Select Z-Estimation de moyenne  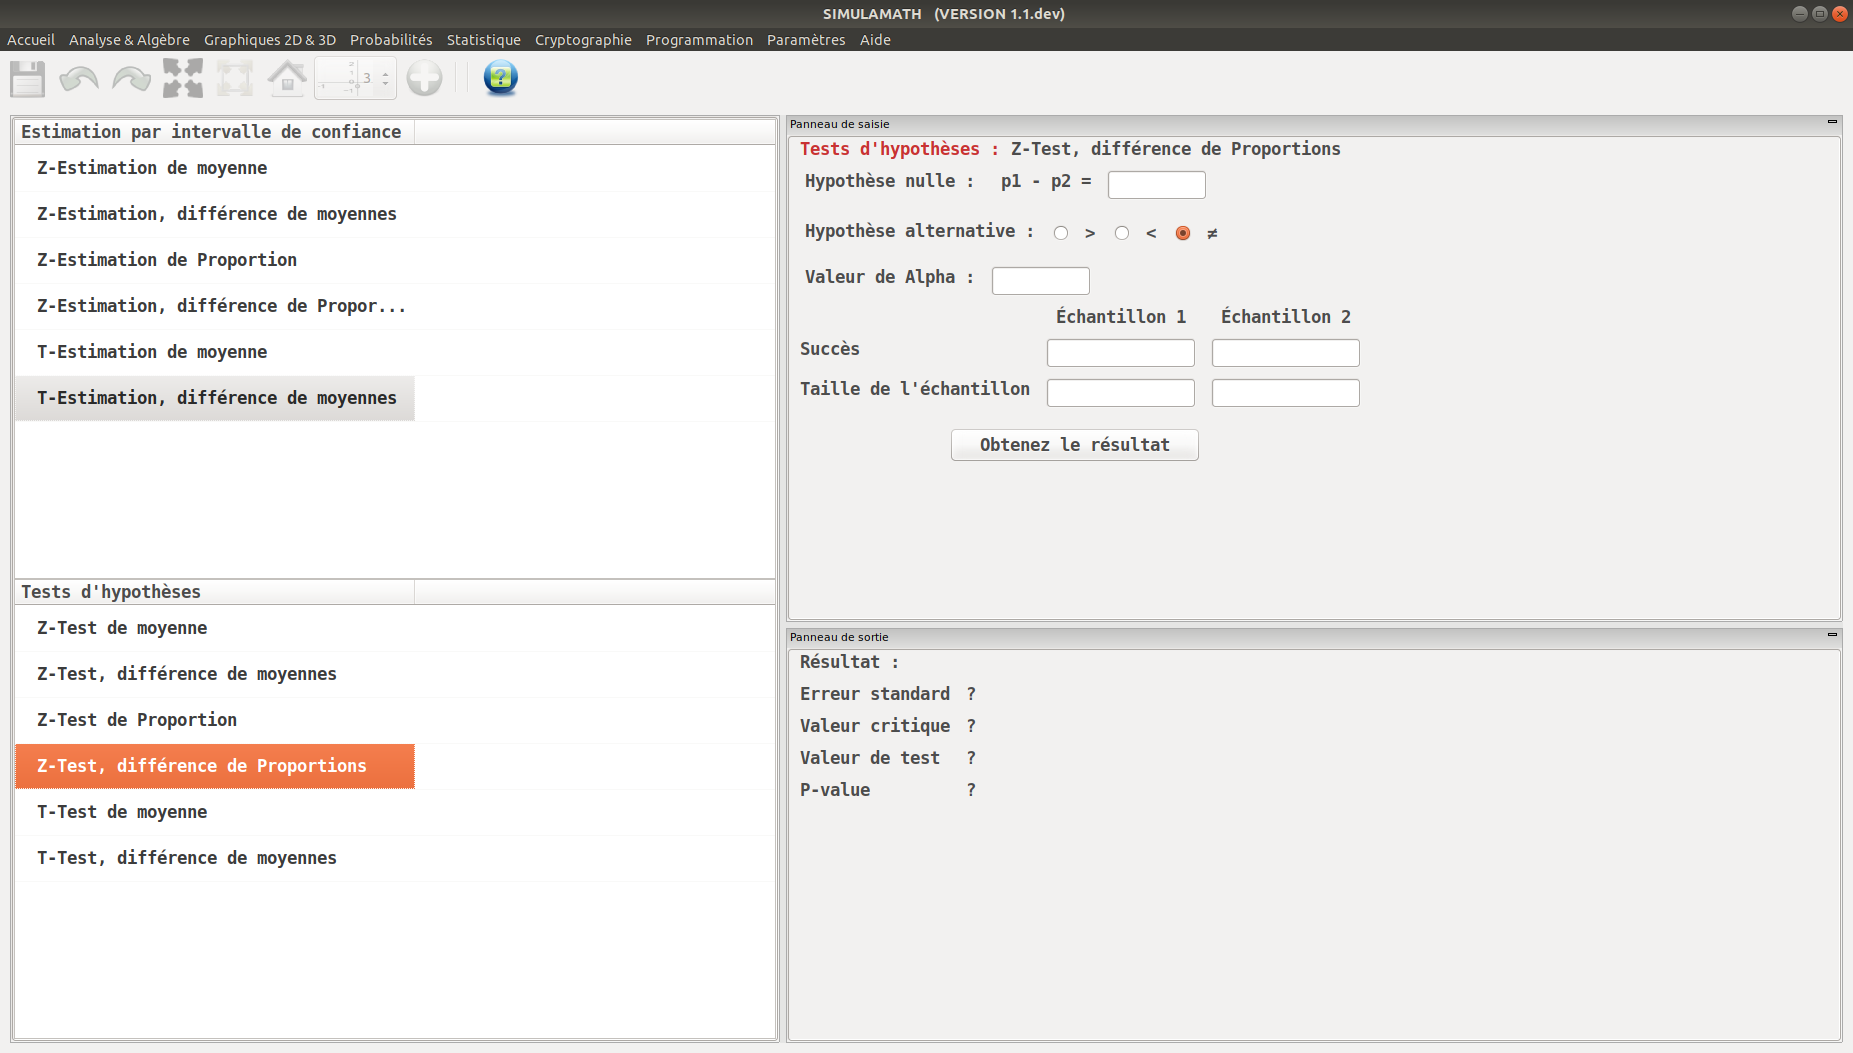point(215,168)
